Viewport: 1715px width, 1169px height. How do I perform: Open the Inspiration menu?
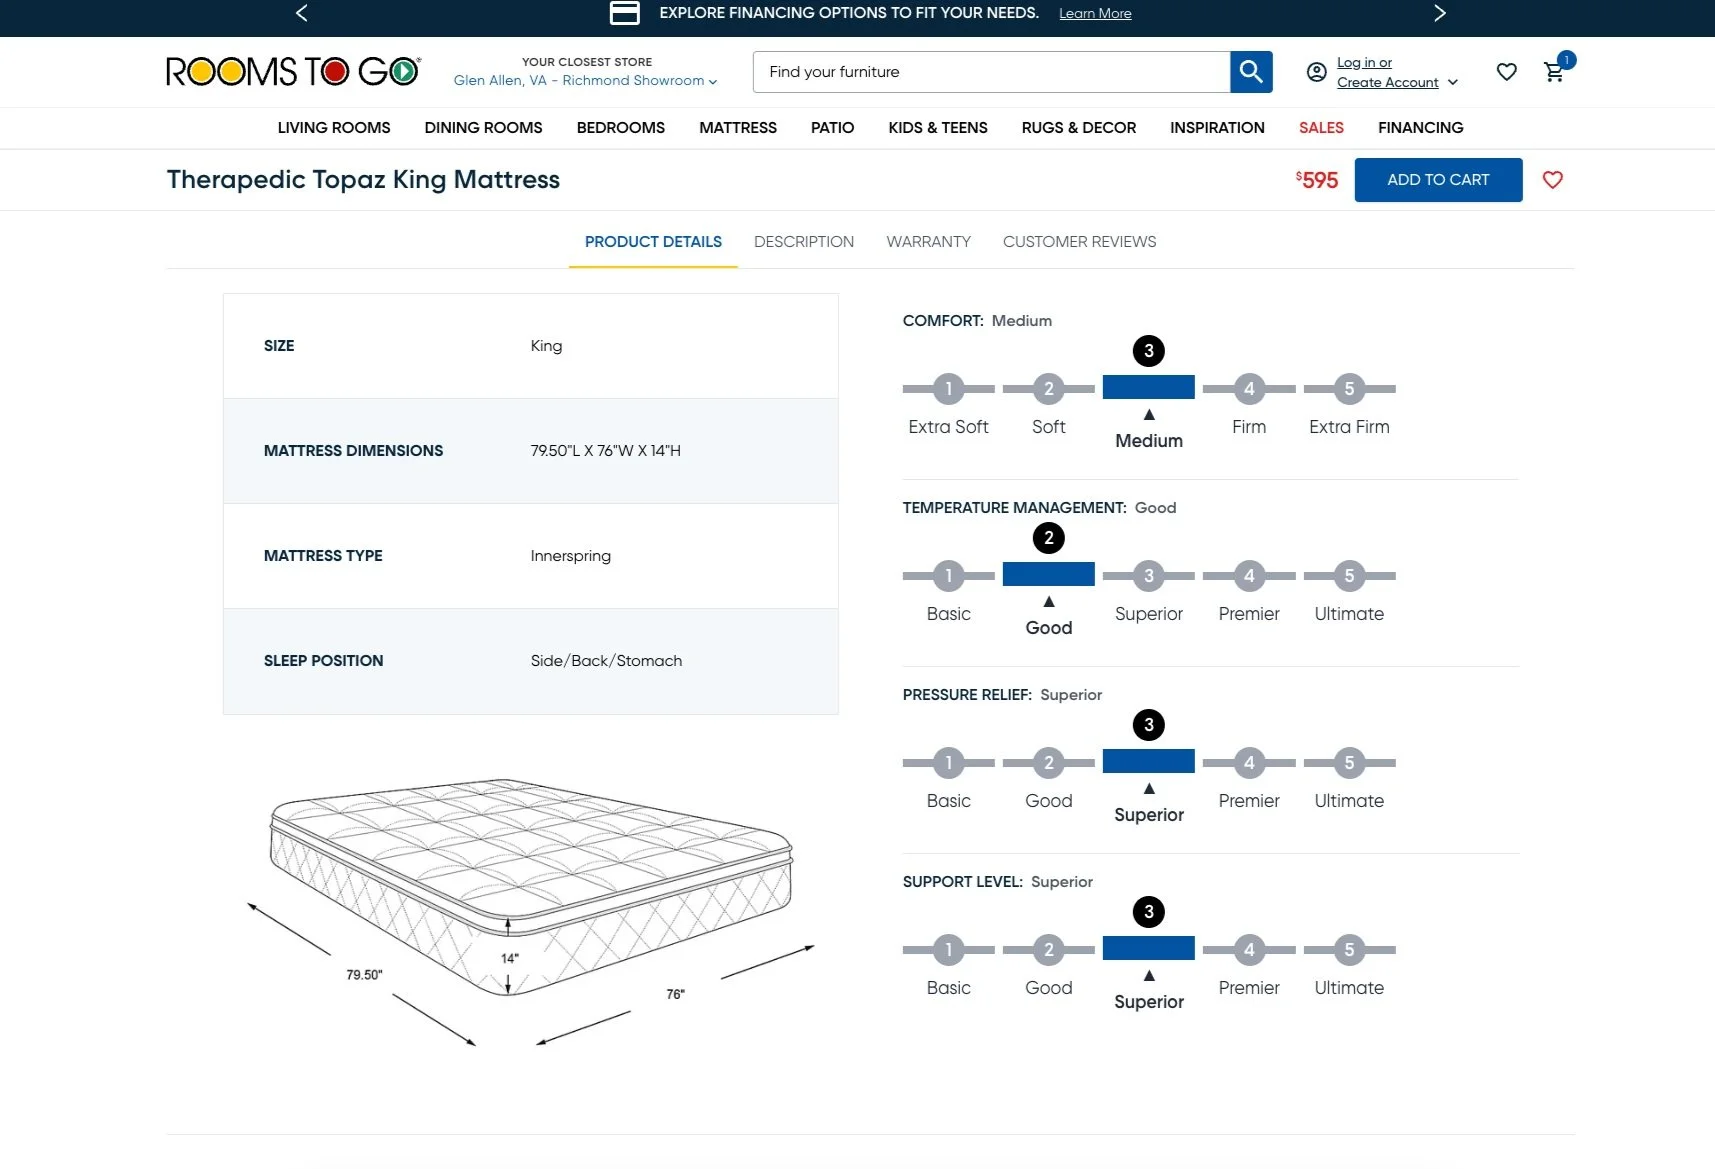(1217, 128)
